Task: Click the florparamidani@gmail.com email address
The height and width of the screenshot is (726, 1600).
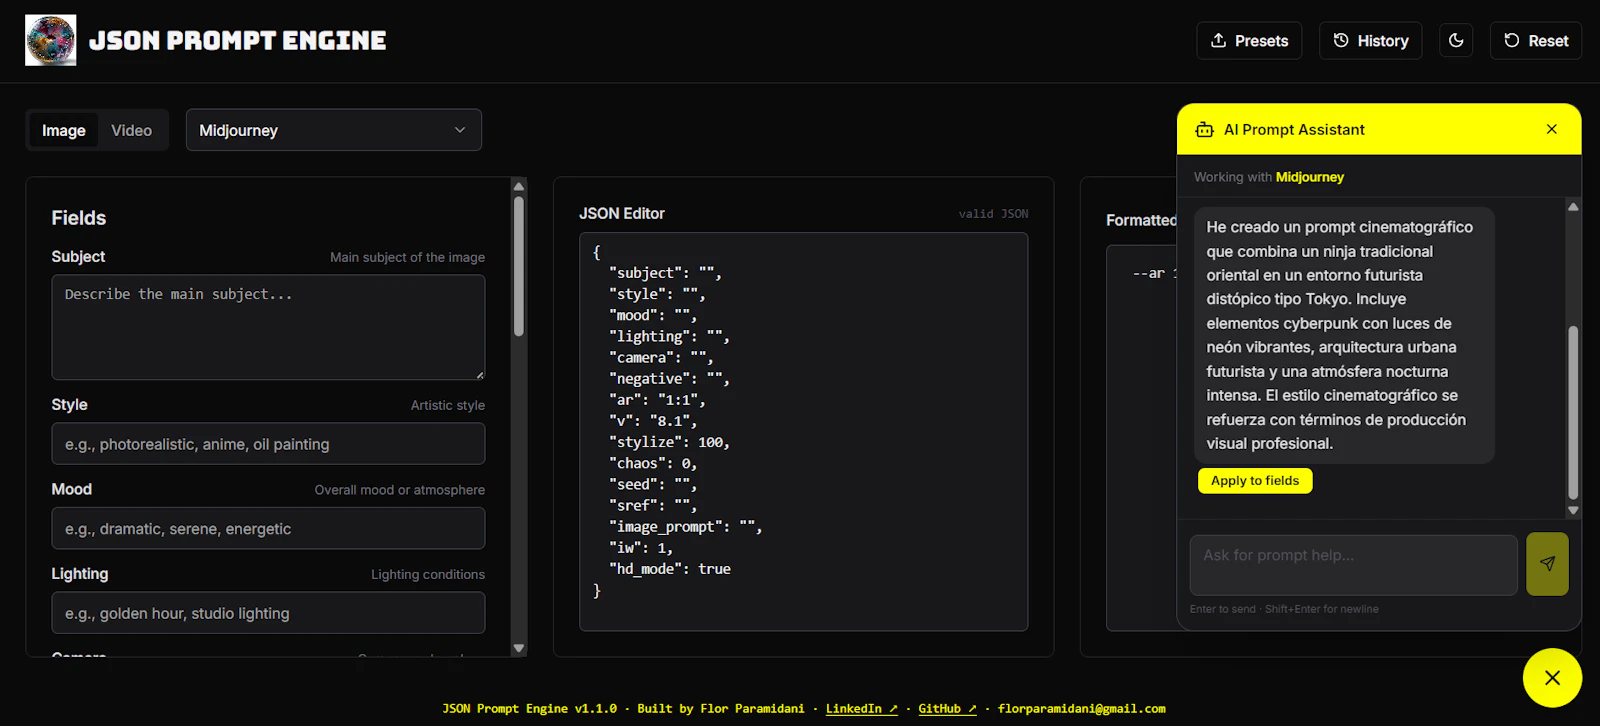Action: [x=1081, y=709]
